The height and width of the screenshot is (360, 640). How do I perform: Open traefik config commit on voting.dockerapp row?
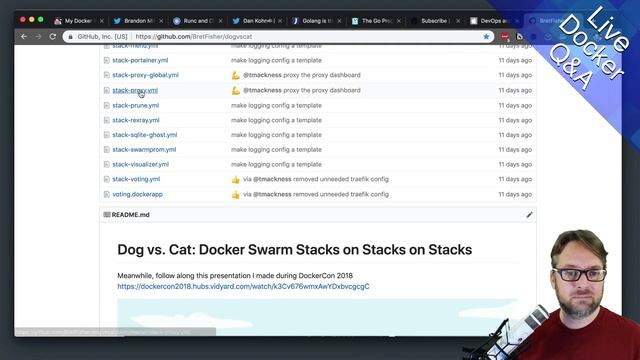(316, 194)
